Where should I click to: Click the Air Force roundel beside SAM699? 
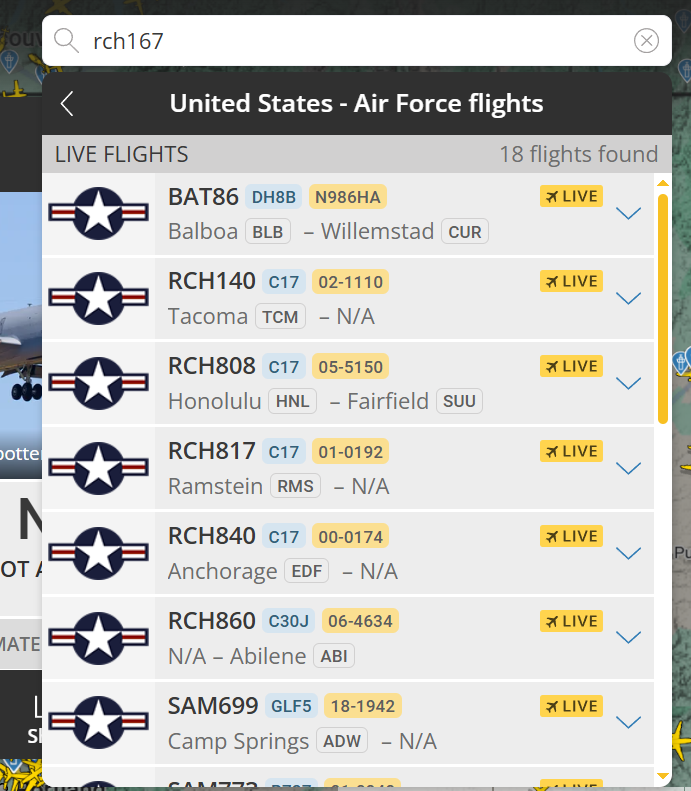tap(99, 724)
